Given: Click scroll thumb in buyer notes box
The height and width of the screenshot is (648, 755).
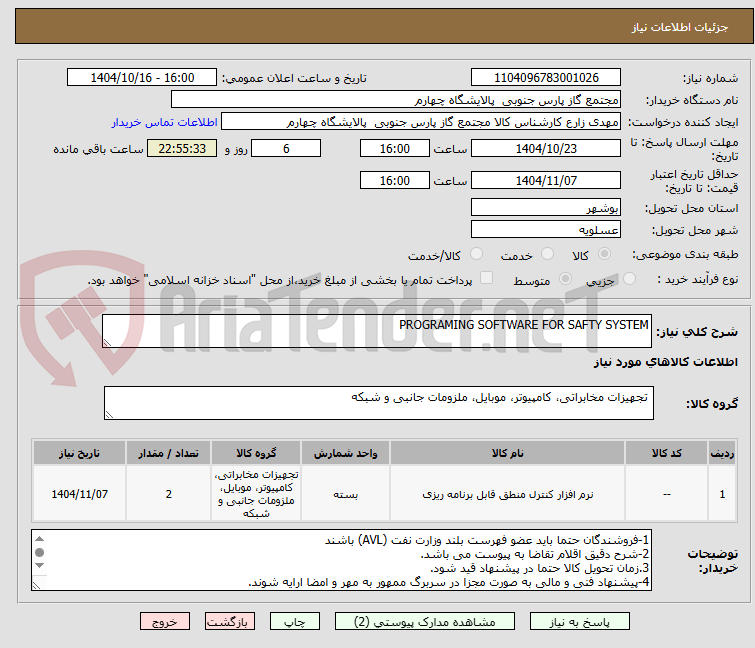Looking at the screenshot, I should click(x=39, y=552).
